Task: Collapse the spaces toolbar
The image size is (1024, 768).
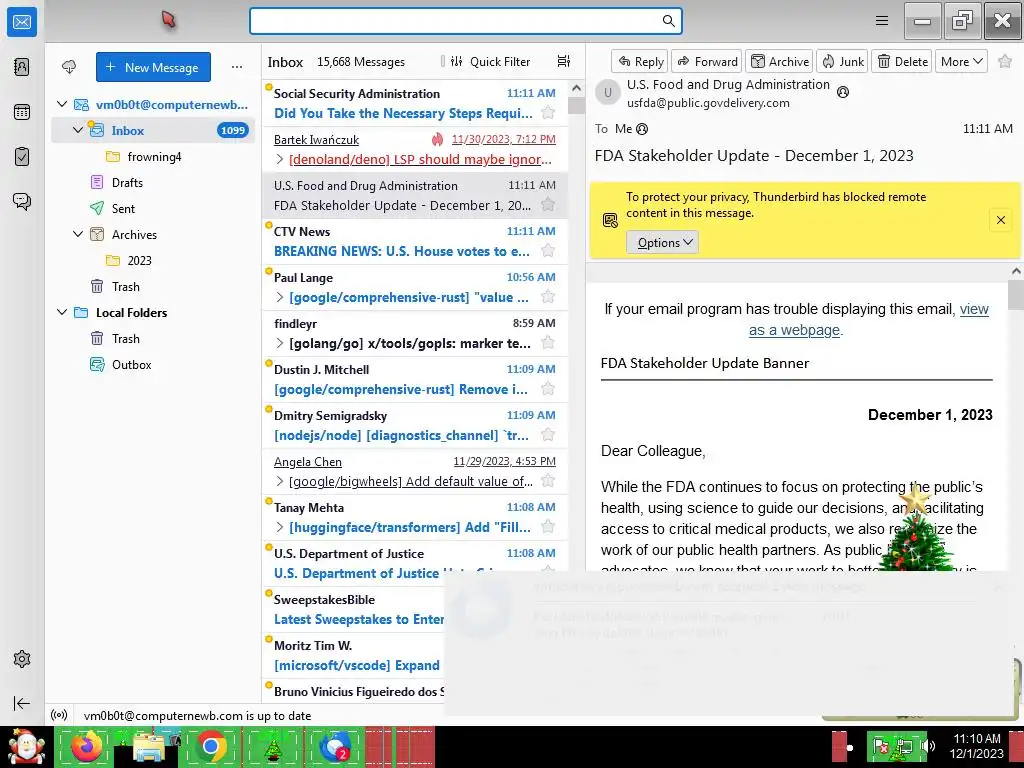Action: pos(22,703)
